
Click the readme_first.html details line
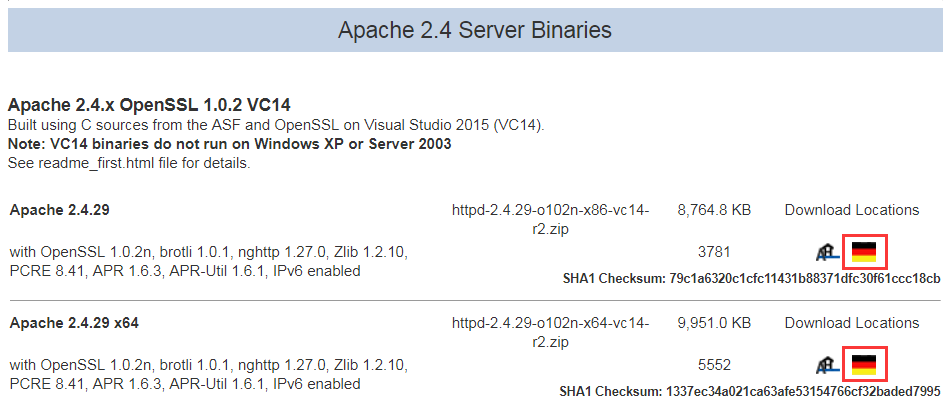[129, 163]
